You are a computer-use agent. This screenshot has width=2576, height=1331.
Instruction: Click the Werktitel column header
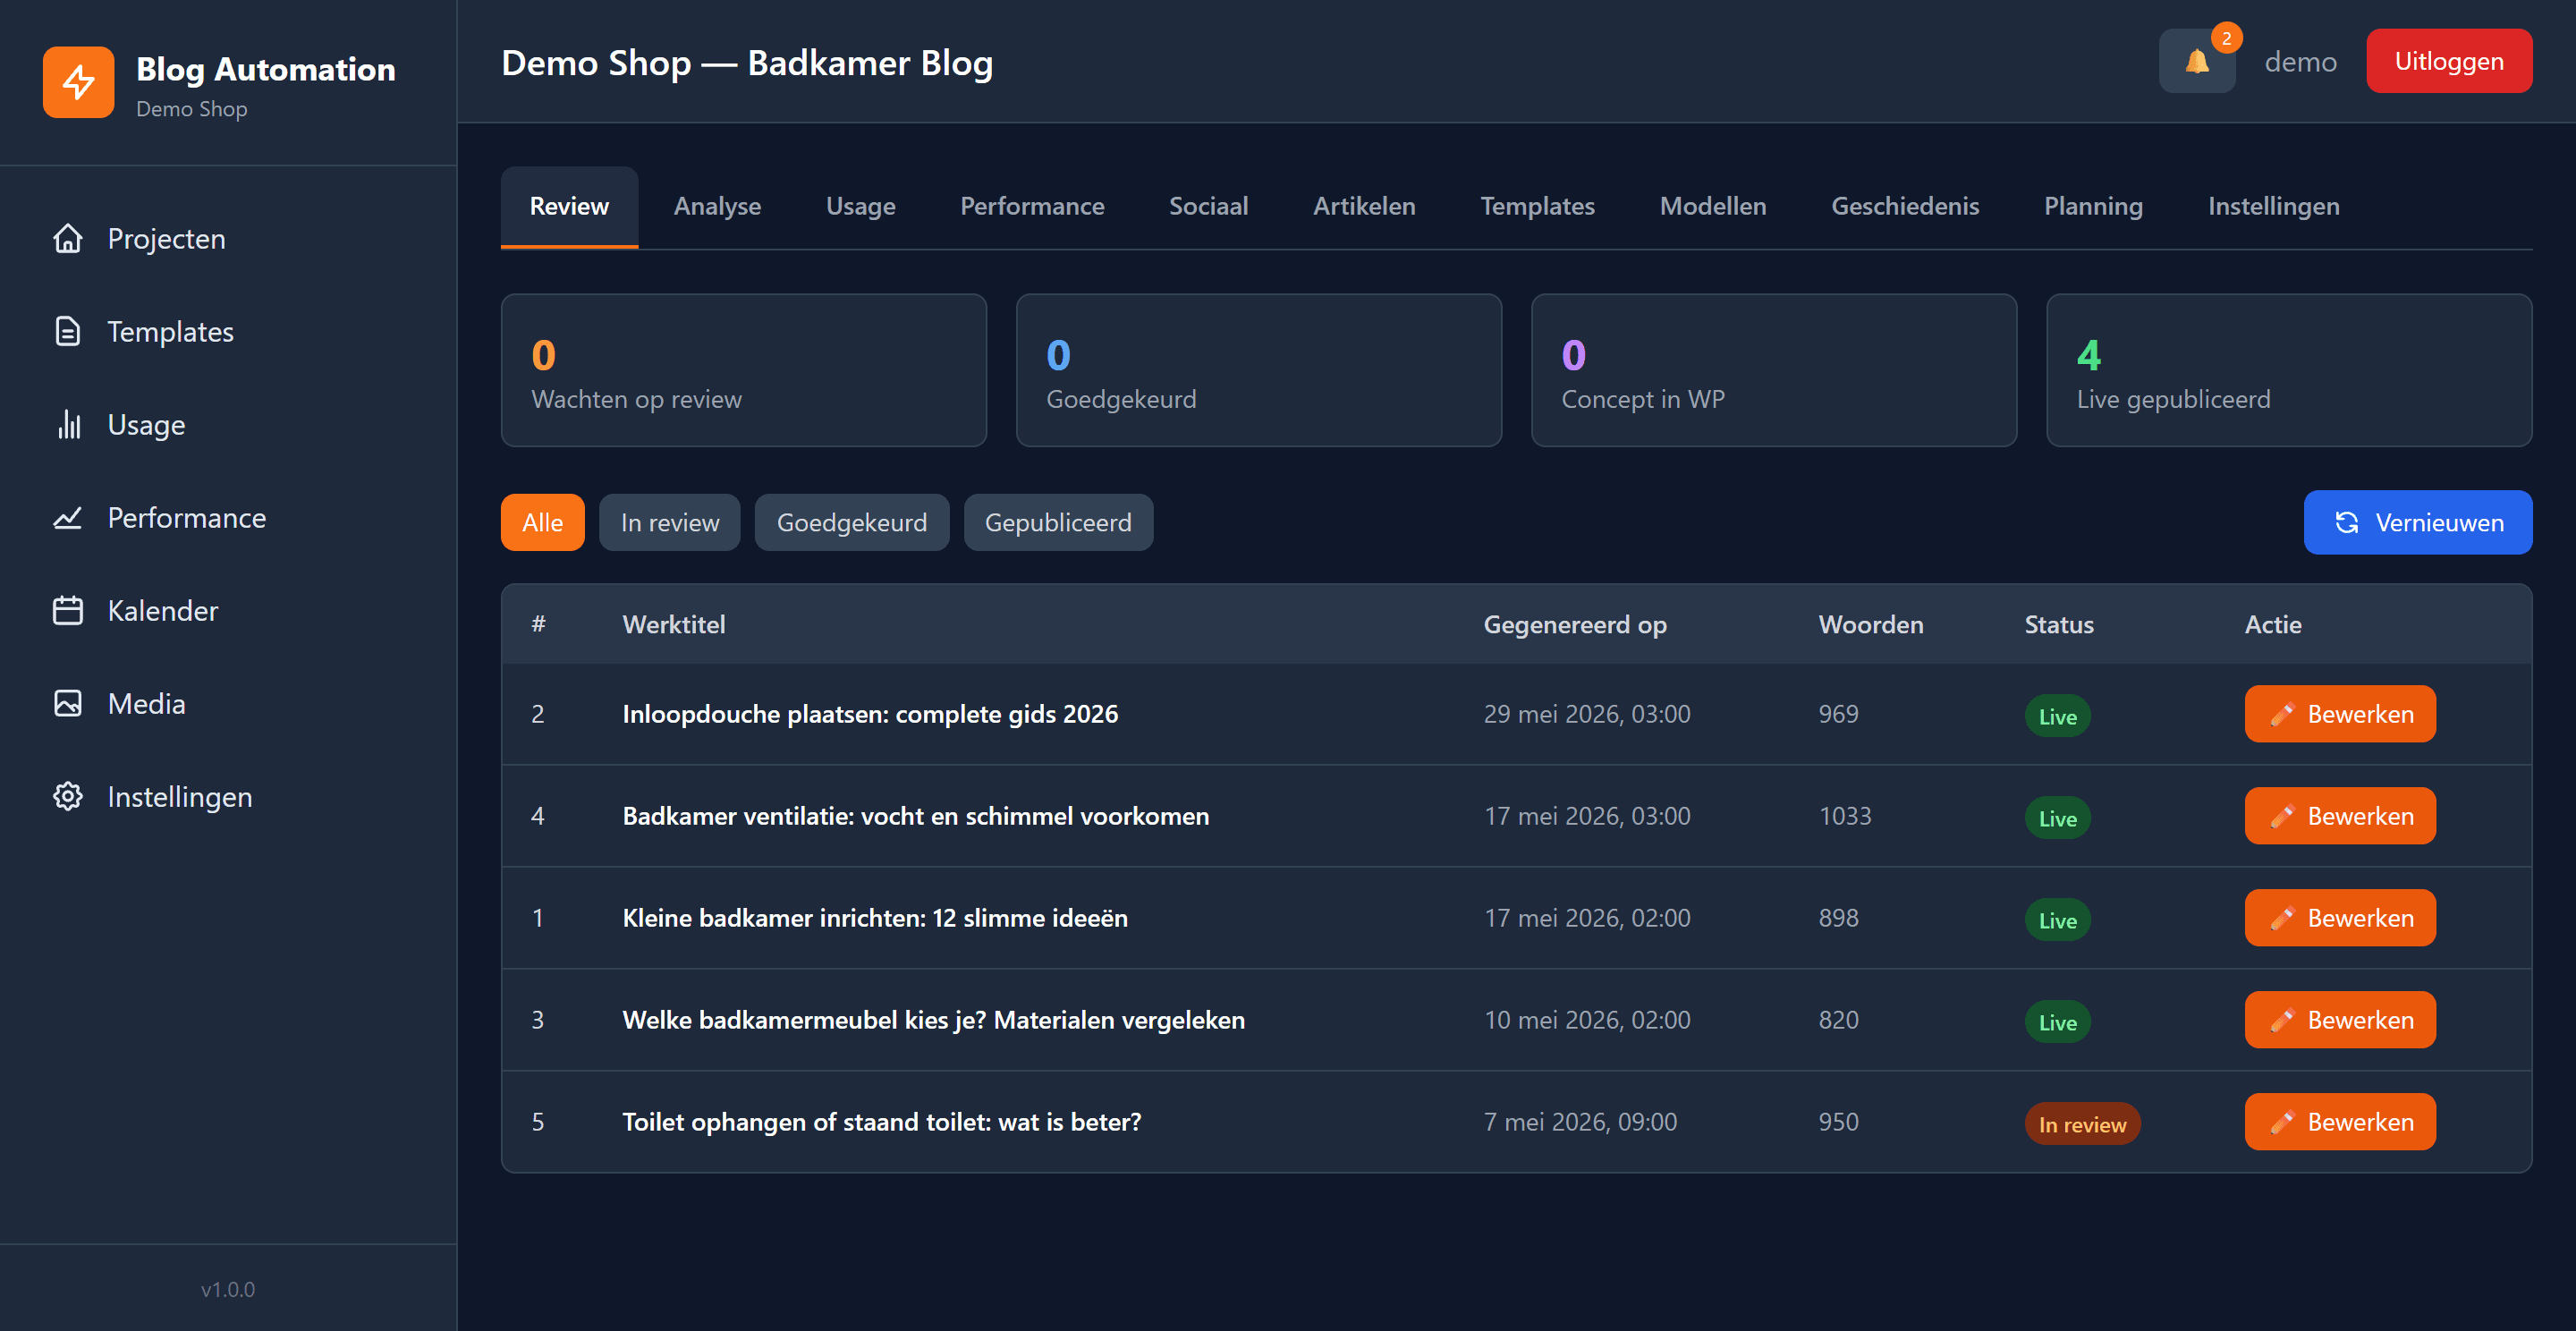click(x=673, y=625)
